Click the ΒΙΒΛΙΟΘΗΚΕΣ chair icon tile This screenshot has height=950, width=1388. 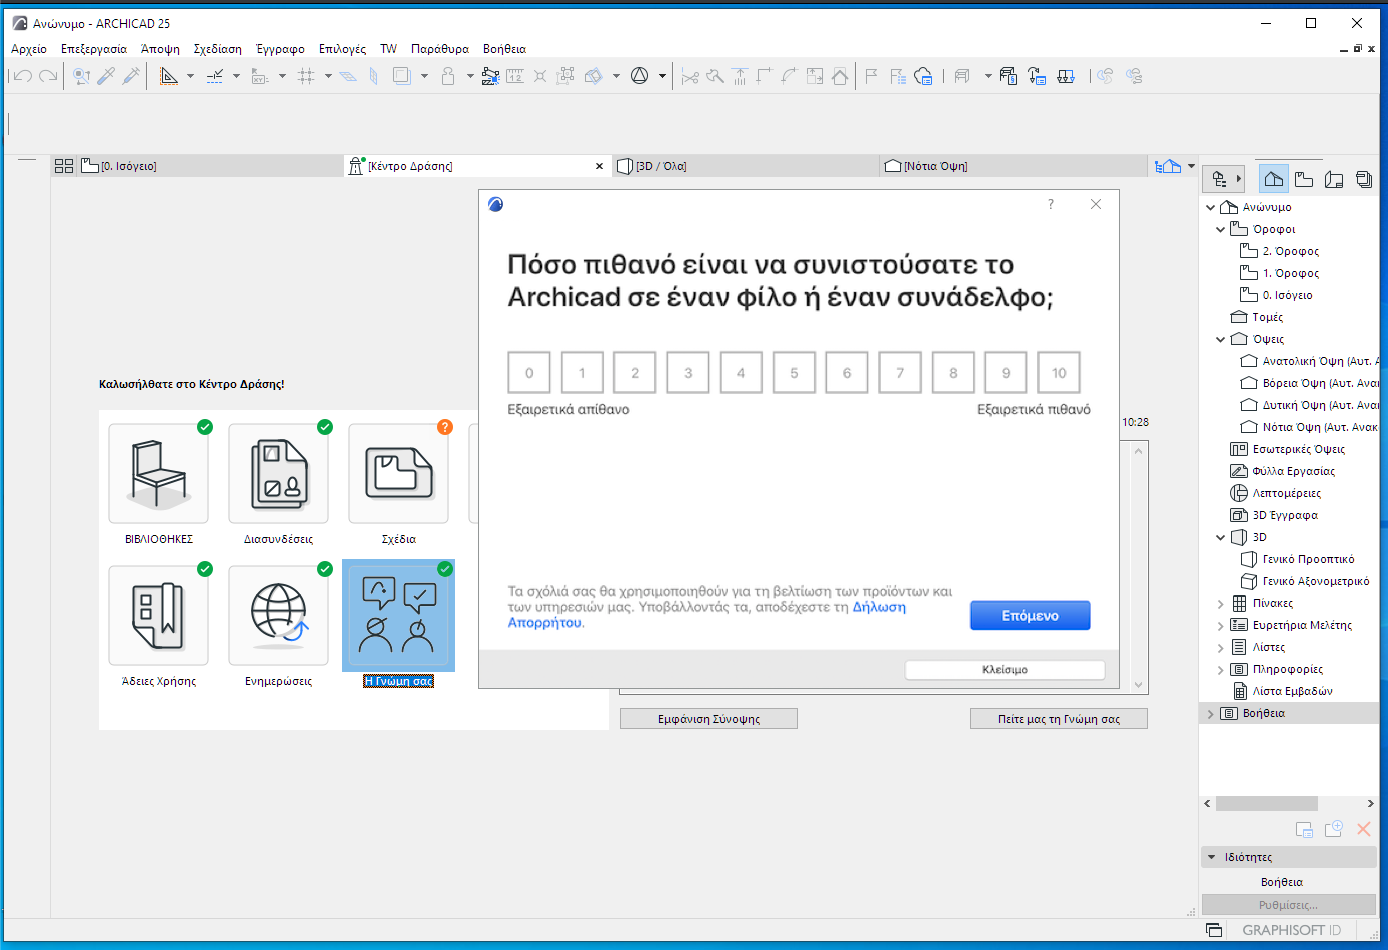[x=159, y=474]
